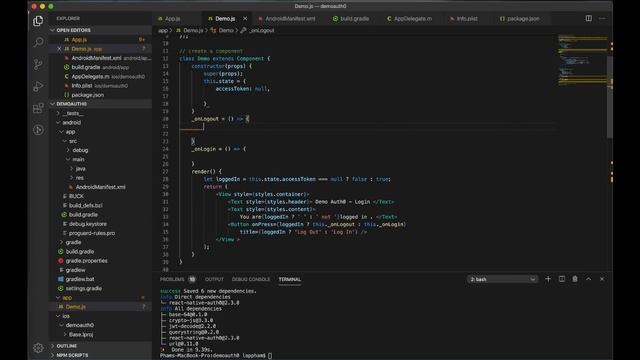Open the Search view icon
This screenshot has width=640, height=360.
38,42
